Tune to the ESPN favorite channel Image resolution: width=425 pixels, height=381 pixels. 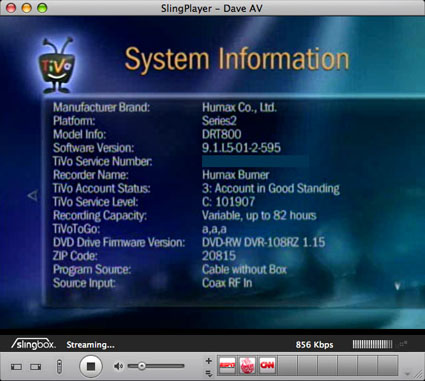(x=227, y=365)
